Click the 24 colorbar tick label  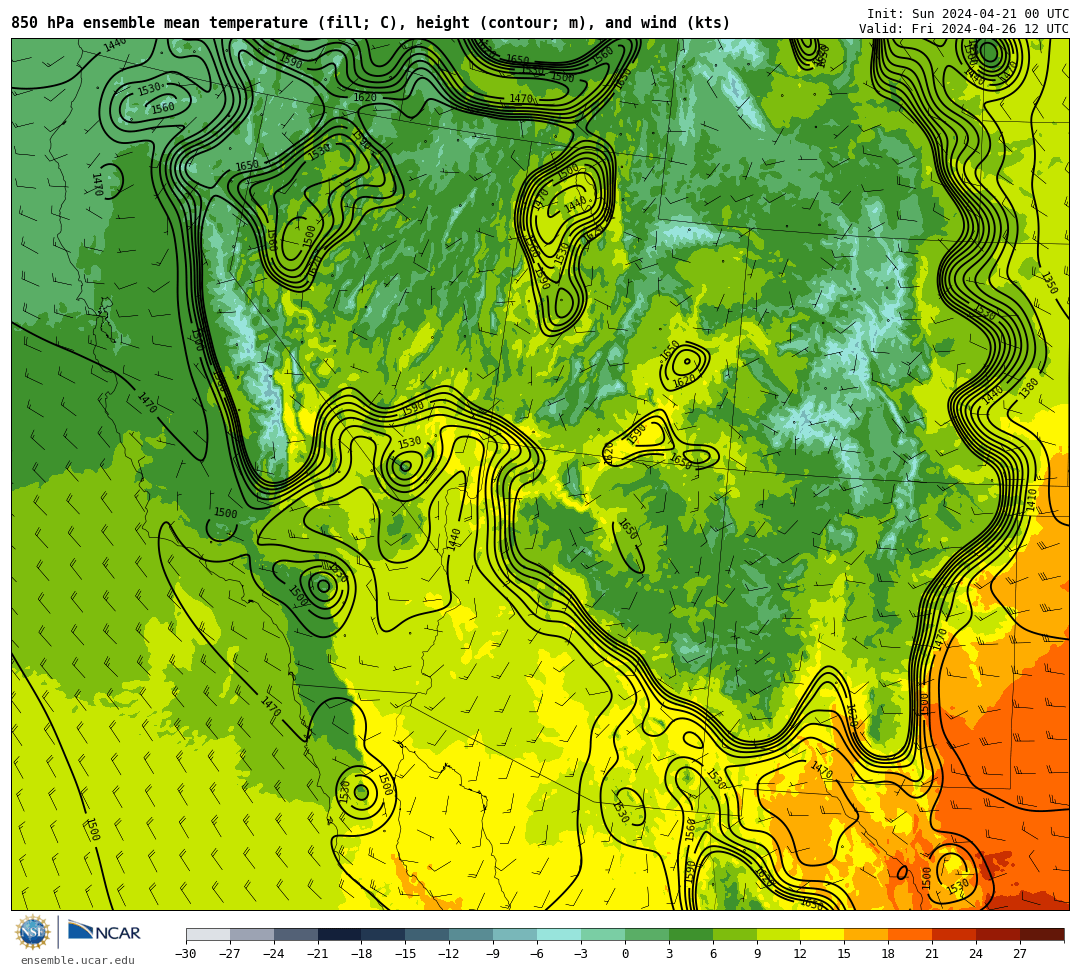pyautogui.click(x=977, y=954)
